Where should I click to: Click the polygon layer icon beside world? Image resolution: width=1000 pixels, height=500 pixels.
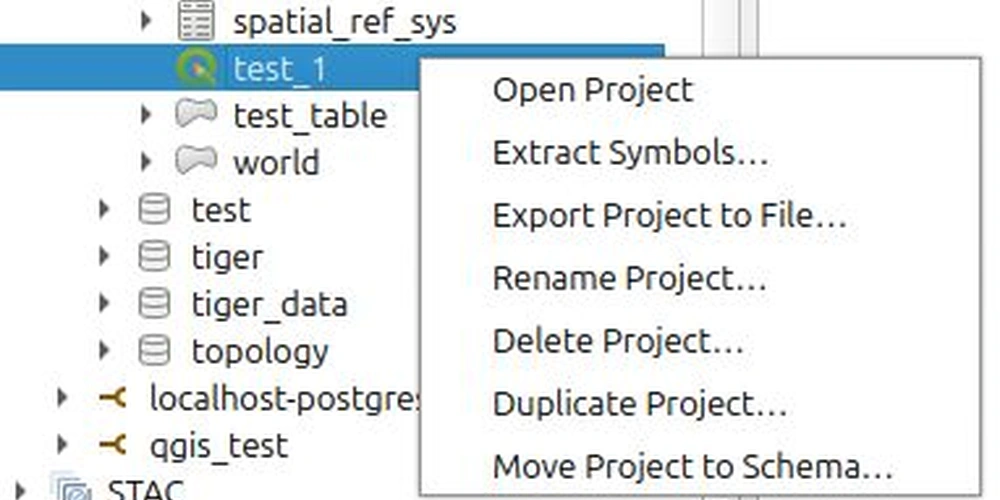tap(196, 161)
